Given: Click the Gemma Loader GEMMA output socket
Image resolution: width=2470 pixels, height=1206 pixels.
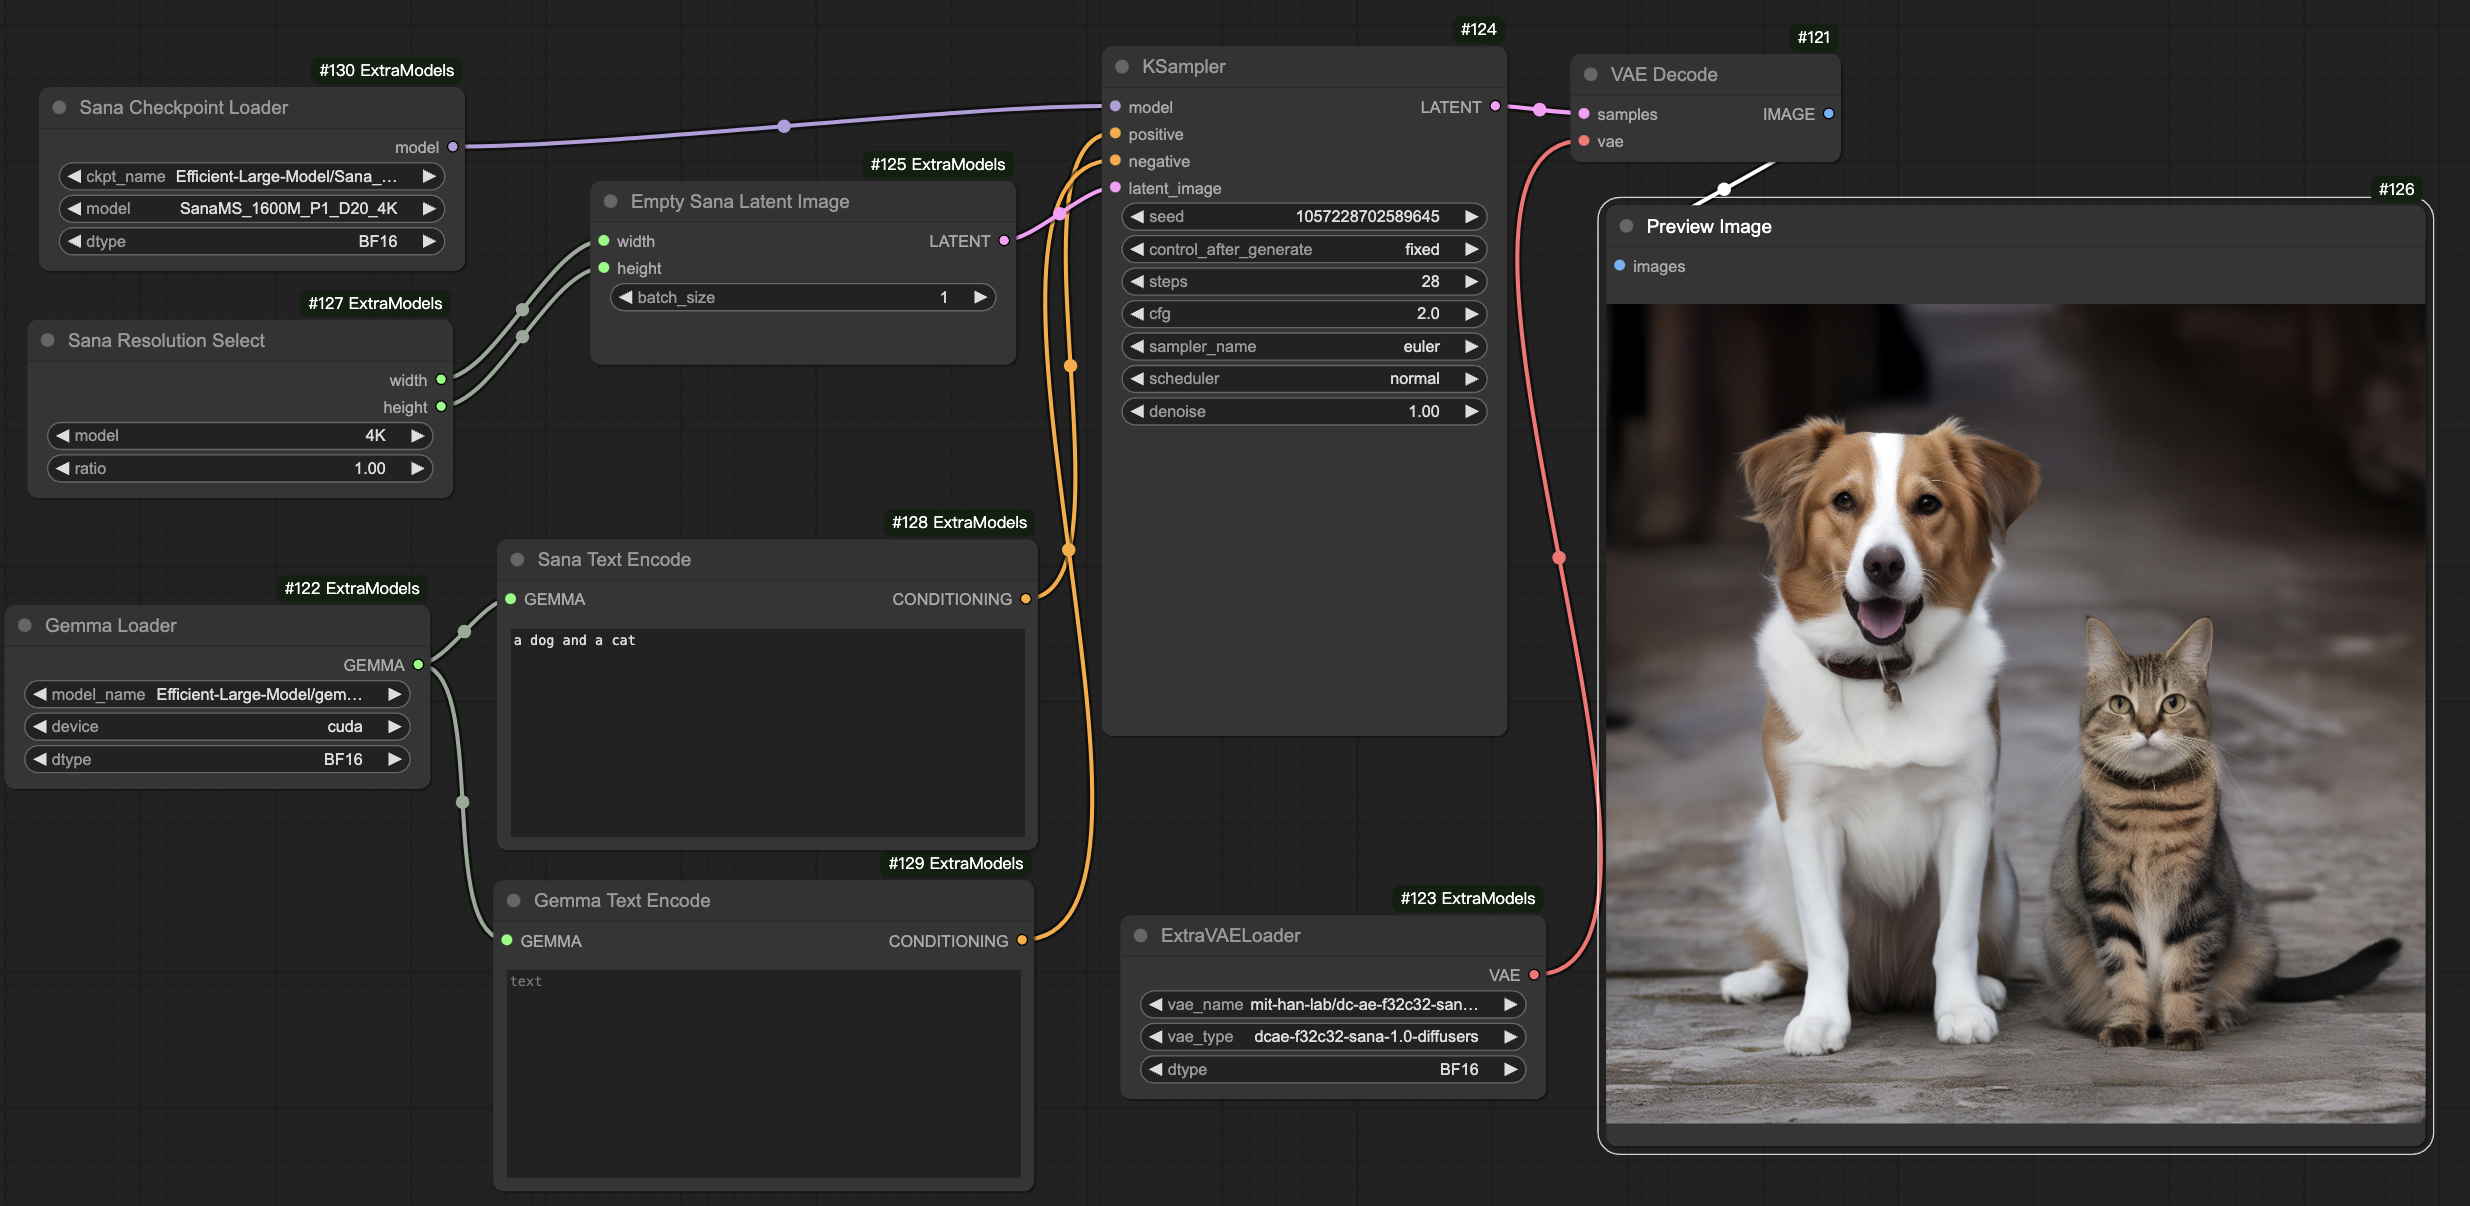Looking at the screenshot, I should 418,665.
